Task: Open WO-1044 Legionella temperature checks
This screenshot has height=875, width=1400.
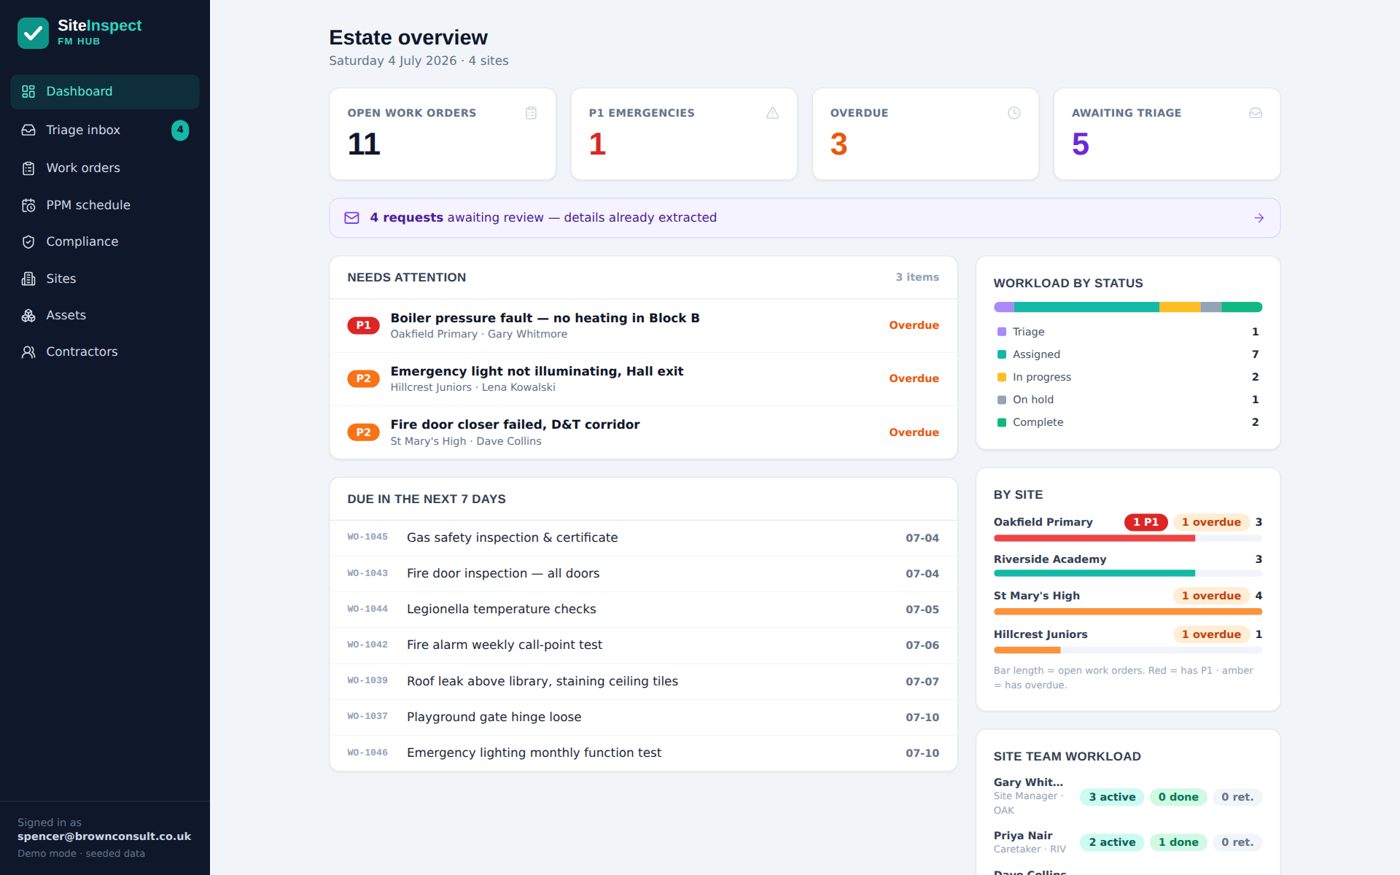Action: 643,609
